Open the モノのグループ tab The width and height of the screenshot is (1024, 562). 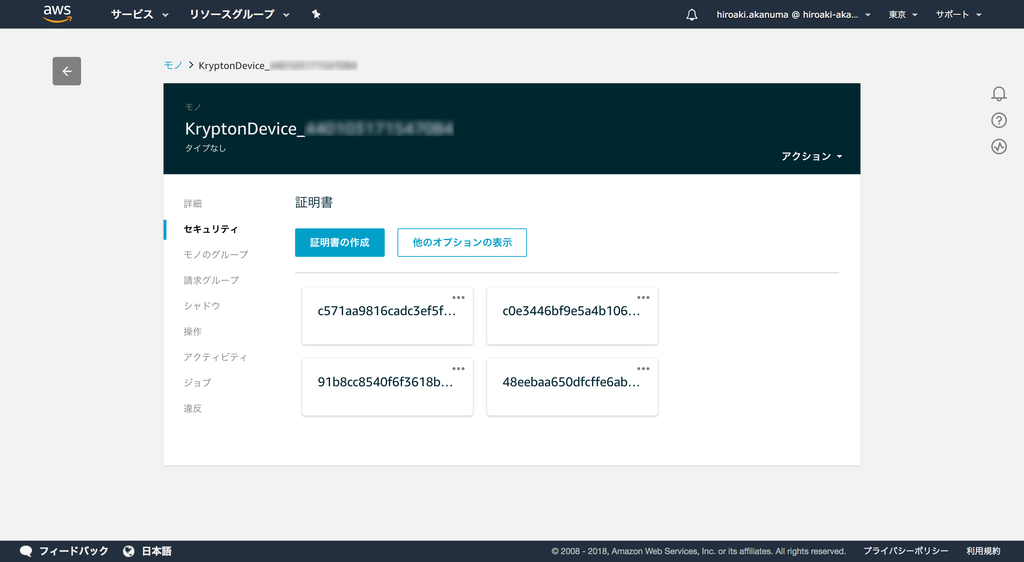pos(216,255)
